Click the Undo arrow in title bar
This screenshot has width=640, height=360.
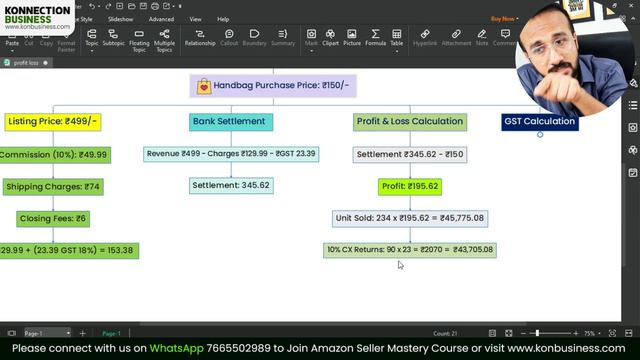(x=92, y=6)
